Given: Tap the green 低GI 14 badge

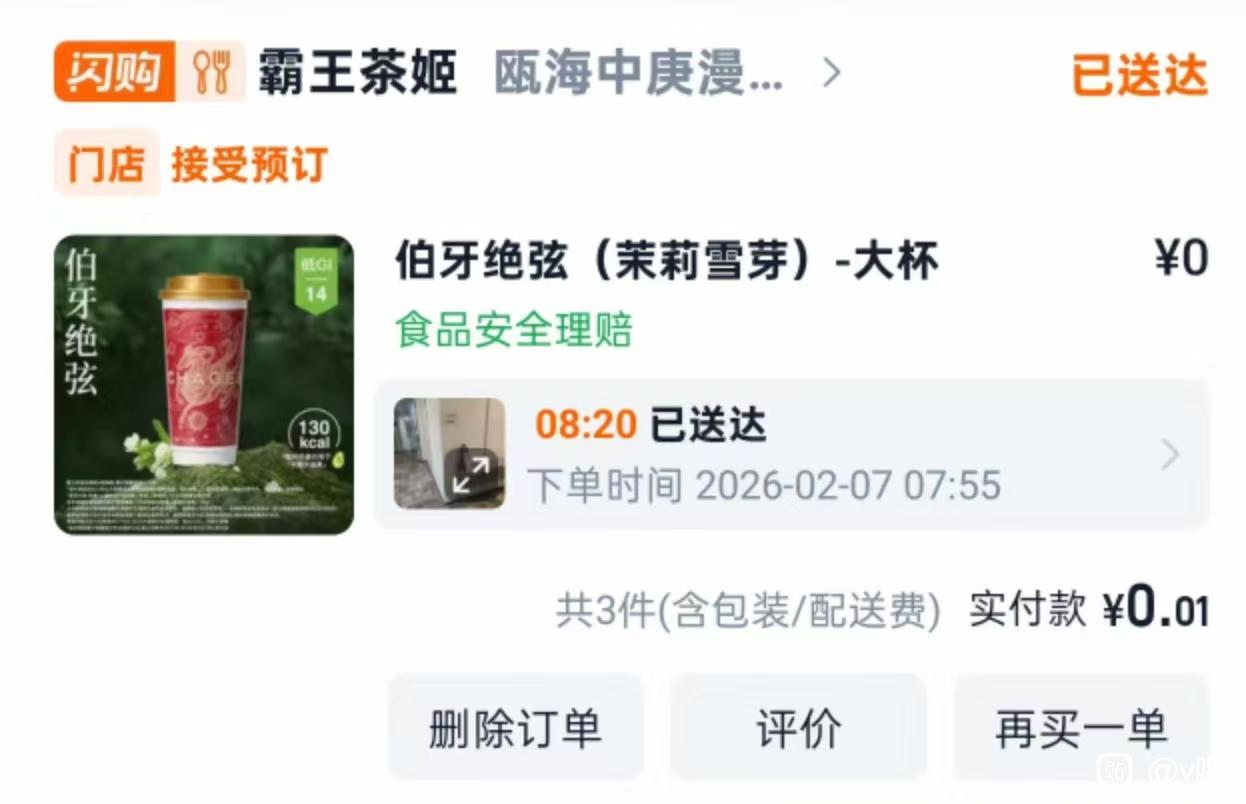Looking at the screenshot, I should [x=316, y=283].
